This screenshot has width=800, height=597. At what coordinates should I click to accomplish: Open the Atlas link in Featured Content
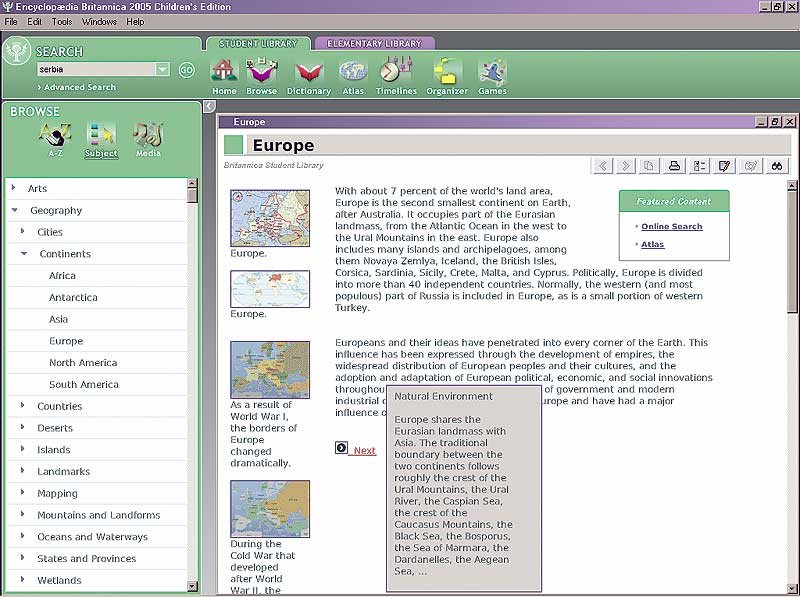click(653, 244)
